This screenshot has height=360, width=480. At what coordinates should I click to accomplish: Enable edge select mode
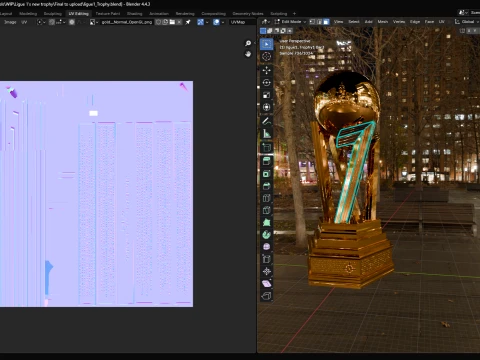coord(319,22)
